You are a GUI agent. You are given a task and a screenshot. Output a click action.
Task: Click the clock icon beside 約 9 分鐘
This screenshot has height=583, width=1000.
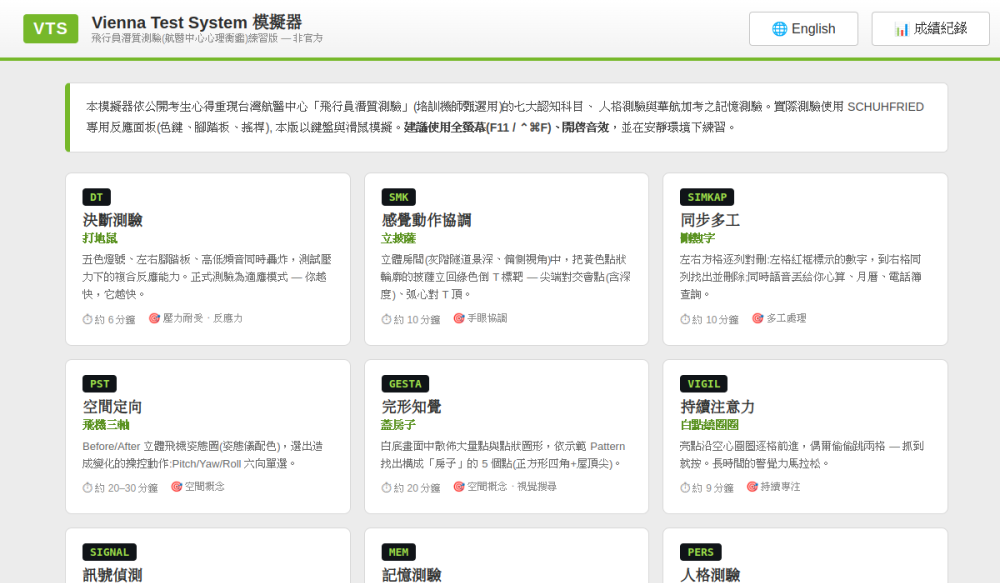(685, 487)
